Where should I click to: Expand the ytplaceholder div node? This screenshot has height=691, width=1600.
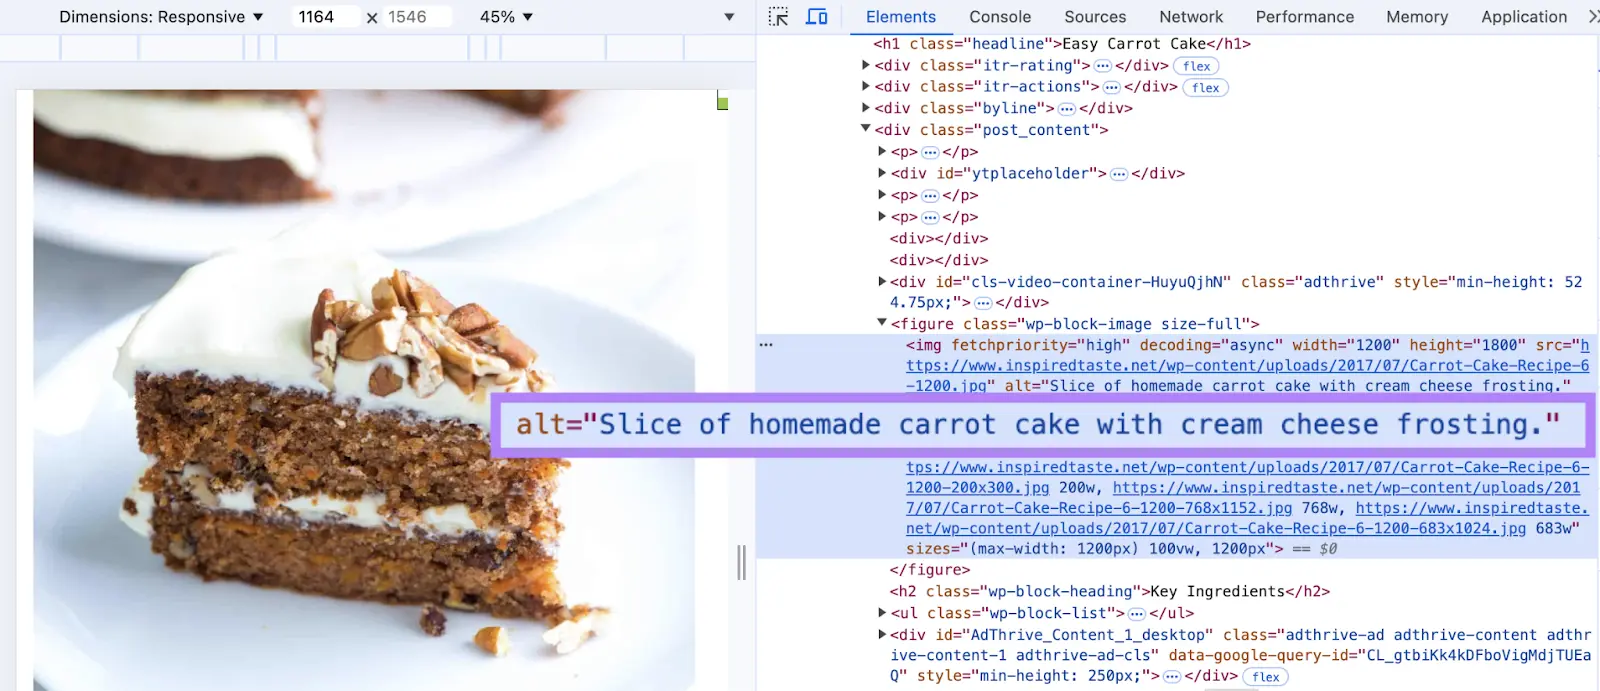pyautogui.click(x=882, y=173)
